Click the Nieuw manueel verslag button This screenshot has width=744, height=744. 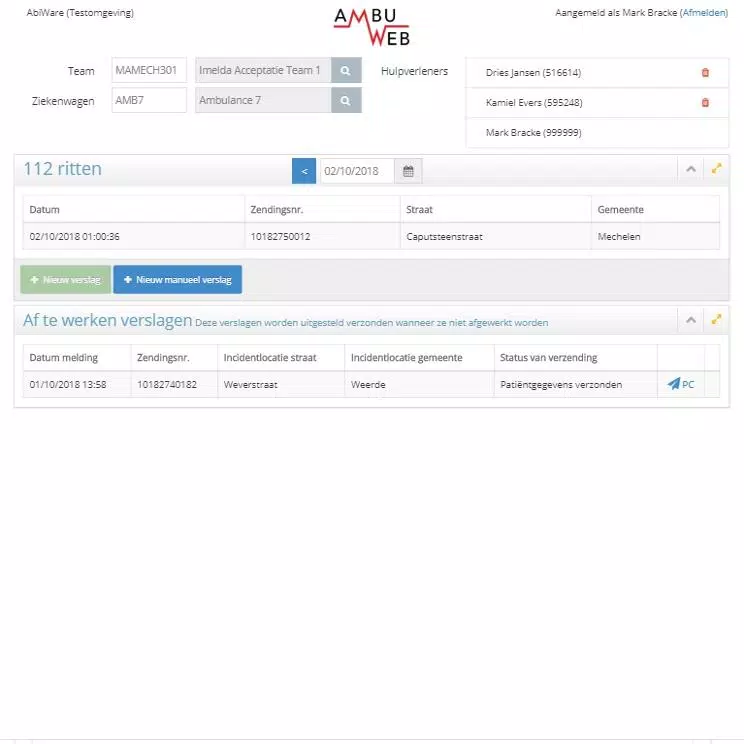(177, 280)
